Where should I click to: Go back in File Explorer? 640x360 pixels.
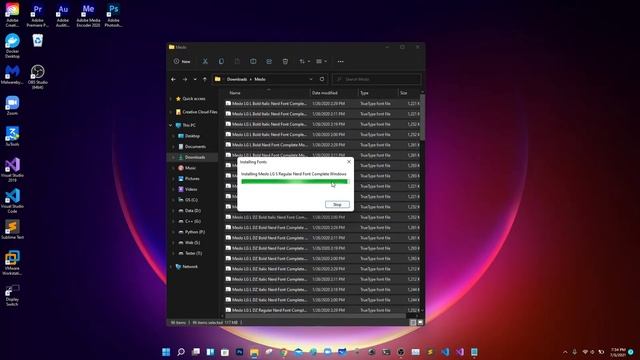[173, 79]
